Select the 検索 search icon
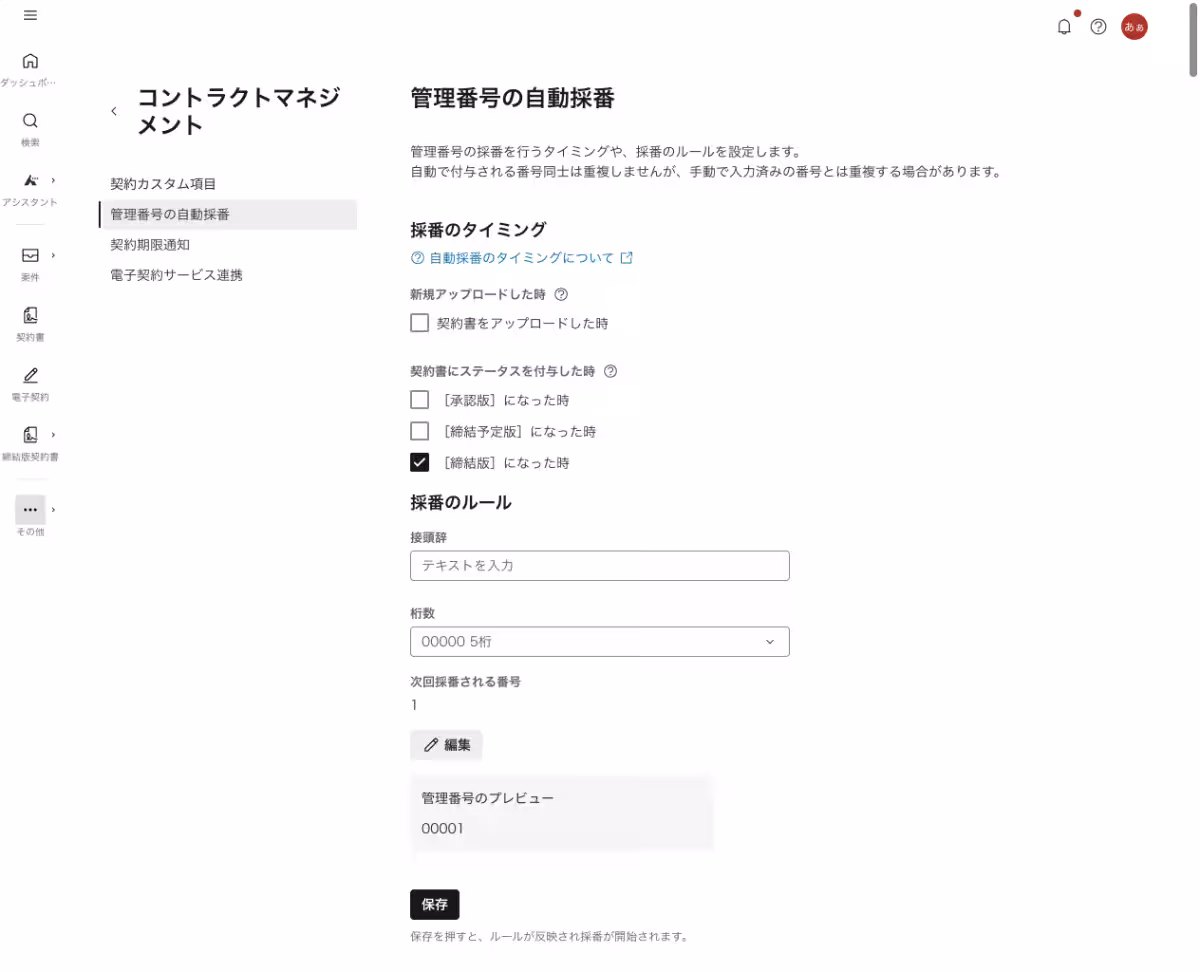 30,121
